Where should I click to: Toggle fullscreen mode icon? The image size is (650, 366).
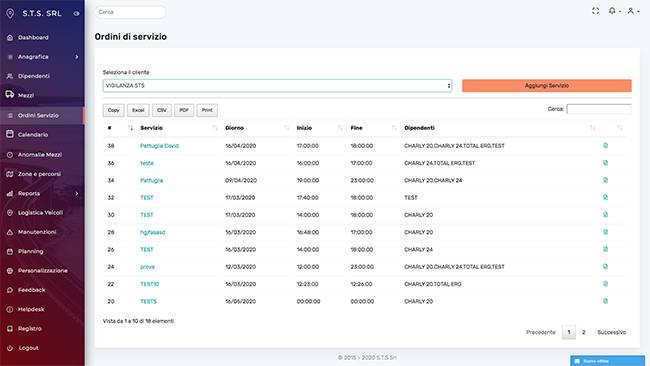pos(595,11)
